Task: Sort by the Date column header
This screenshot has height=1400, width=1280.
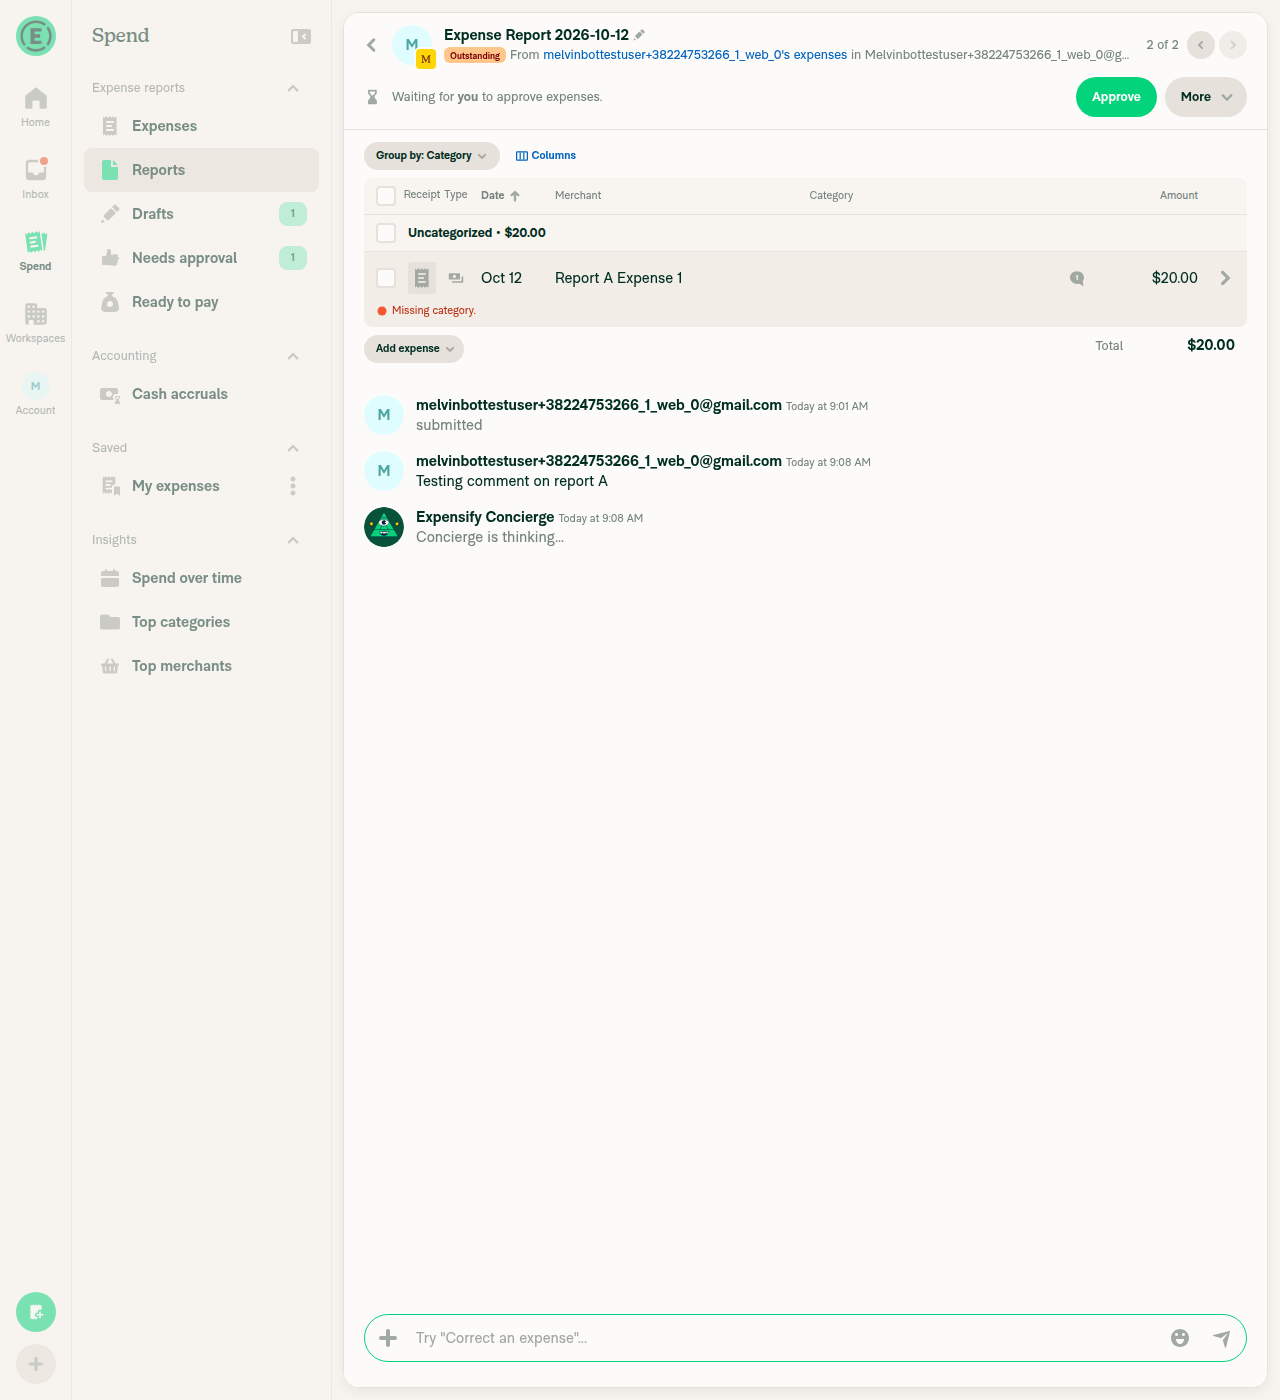Action: click(500, 195)
